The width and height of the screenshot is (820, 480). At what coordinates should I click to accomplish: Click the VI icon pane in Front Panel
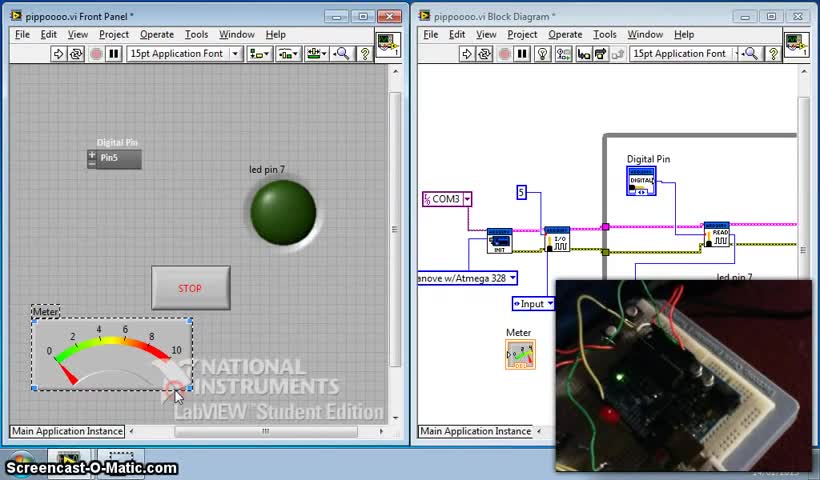[x=388, y=44]
